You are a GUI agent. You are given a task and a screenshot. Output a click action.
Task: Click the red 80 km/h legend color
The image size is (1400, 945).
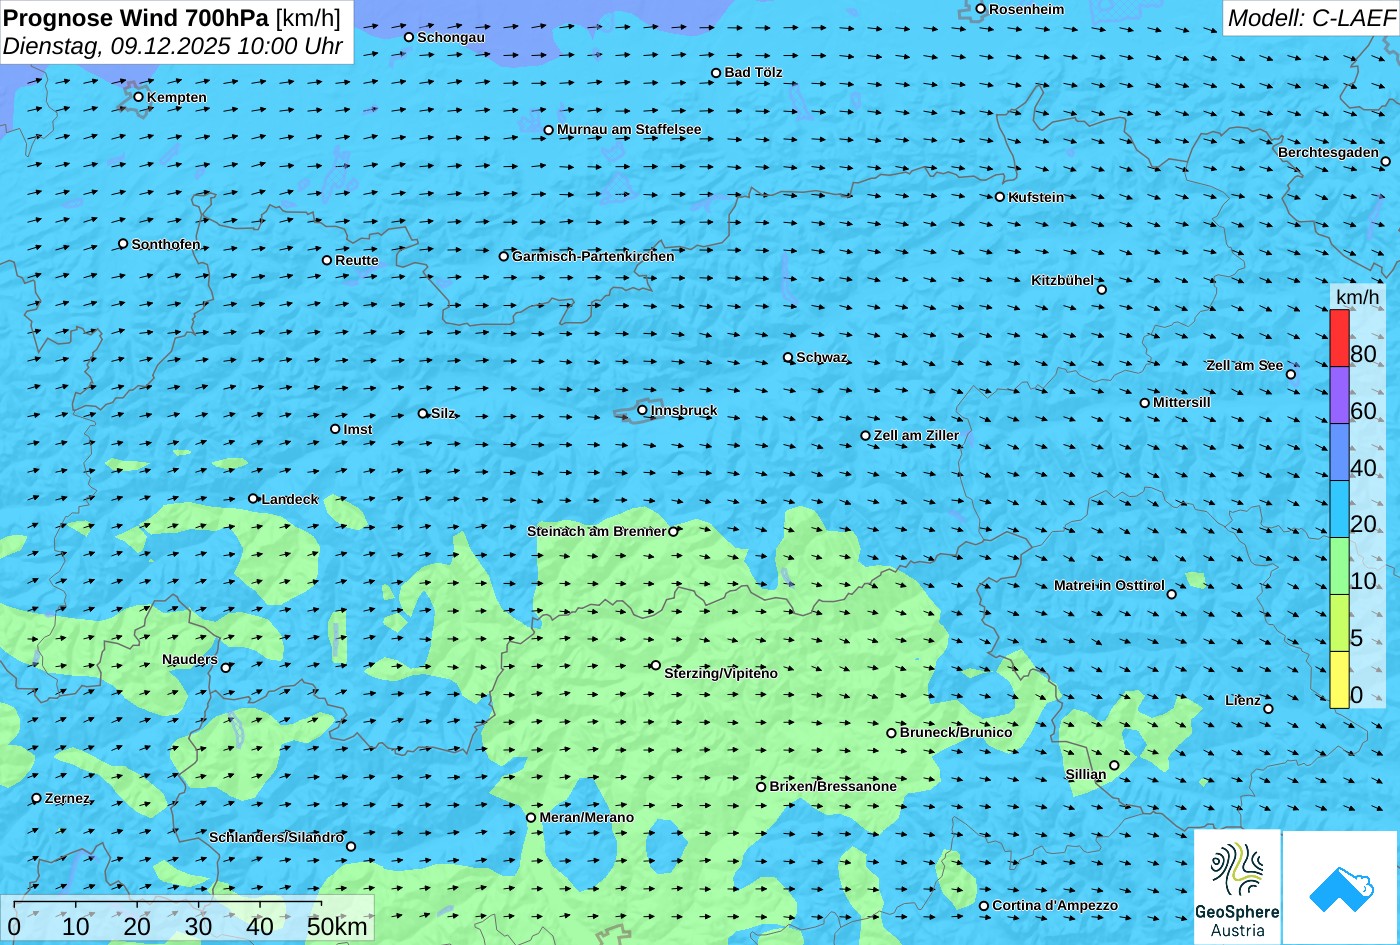point(1339,338)
